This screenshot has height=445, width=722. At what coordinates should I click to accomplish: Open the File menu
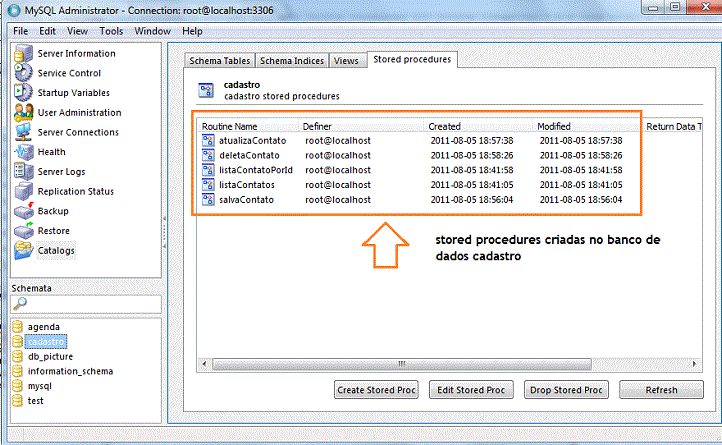(x=21, y=31)
